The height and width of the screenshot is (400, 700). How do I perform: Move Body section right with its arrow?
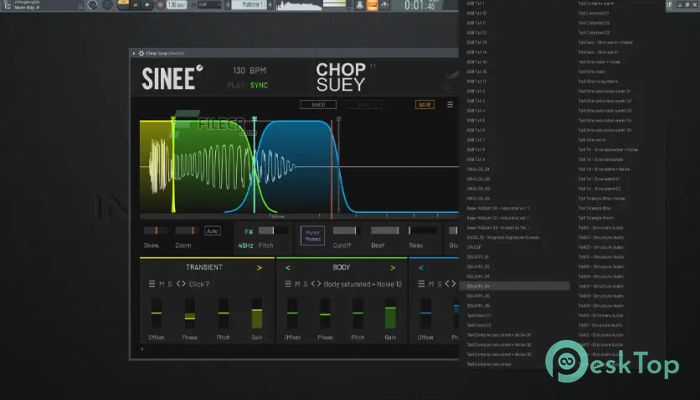(x=393, y=268)
